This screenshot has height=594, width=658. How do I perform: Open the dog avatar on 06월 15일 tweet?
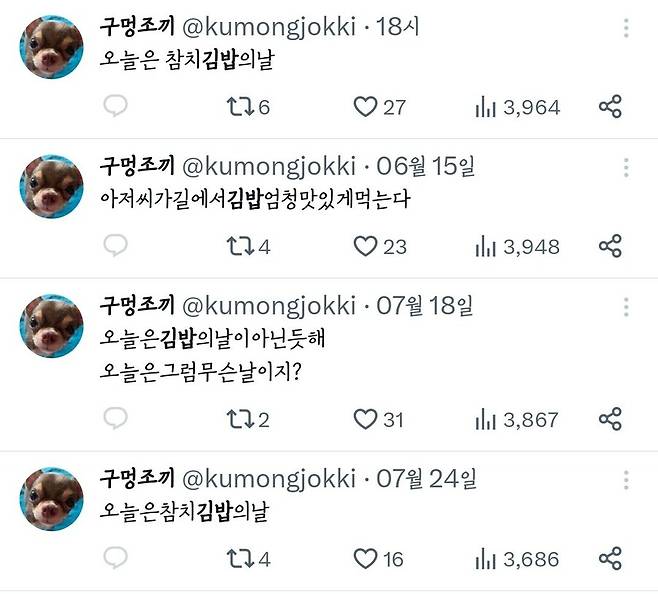[x=51, y=187]
